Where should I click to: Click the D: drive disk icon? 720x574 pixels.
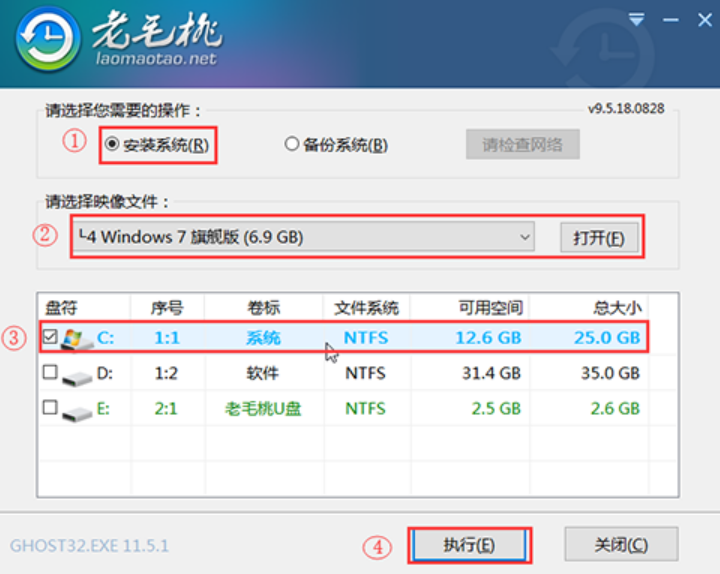75,374
